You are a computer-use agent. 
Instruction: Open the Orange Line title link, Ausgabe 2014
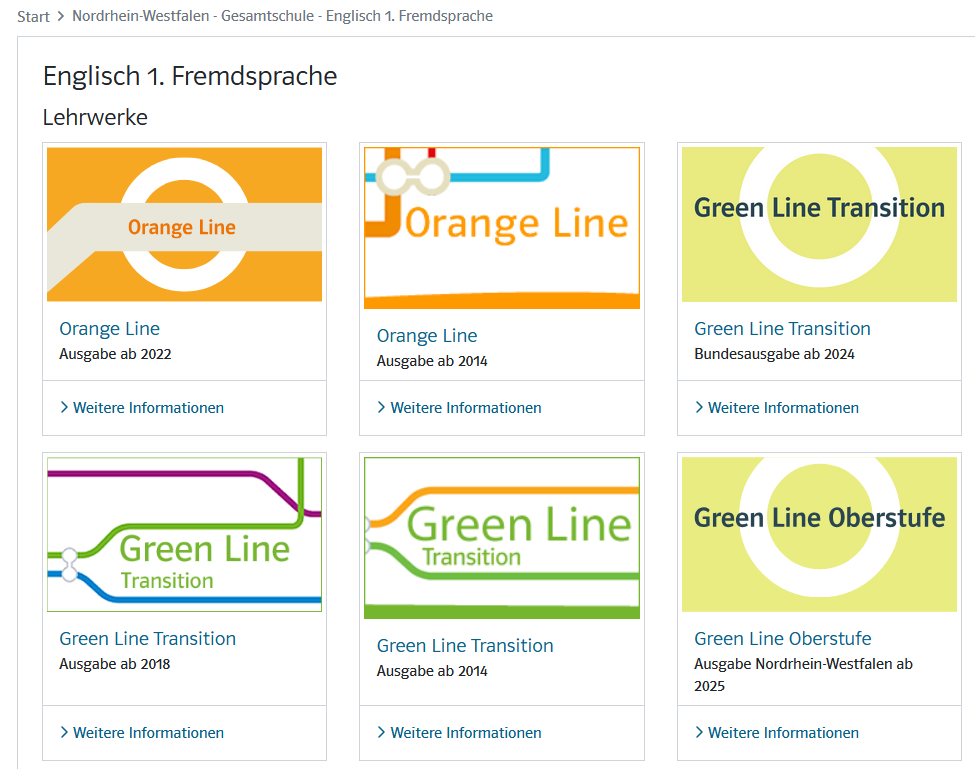427,336
